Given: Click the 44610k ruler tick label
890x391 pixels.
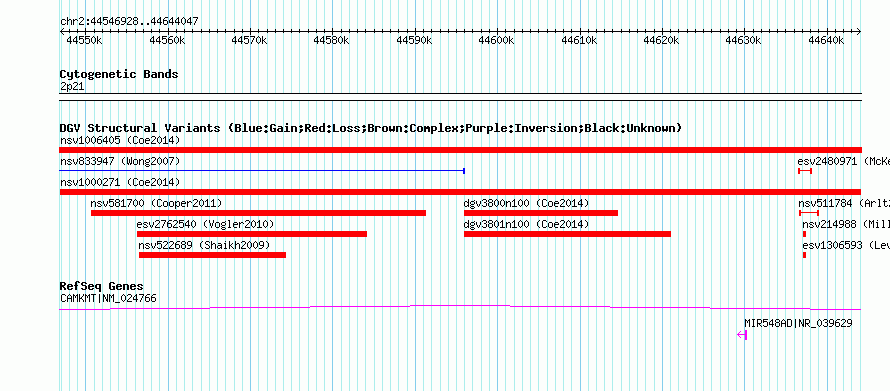Looking at the screenshot, I should pos(580,40).
